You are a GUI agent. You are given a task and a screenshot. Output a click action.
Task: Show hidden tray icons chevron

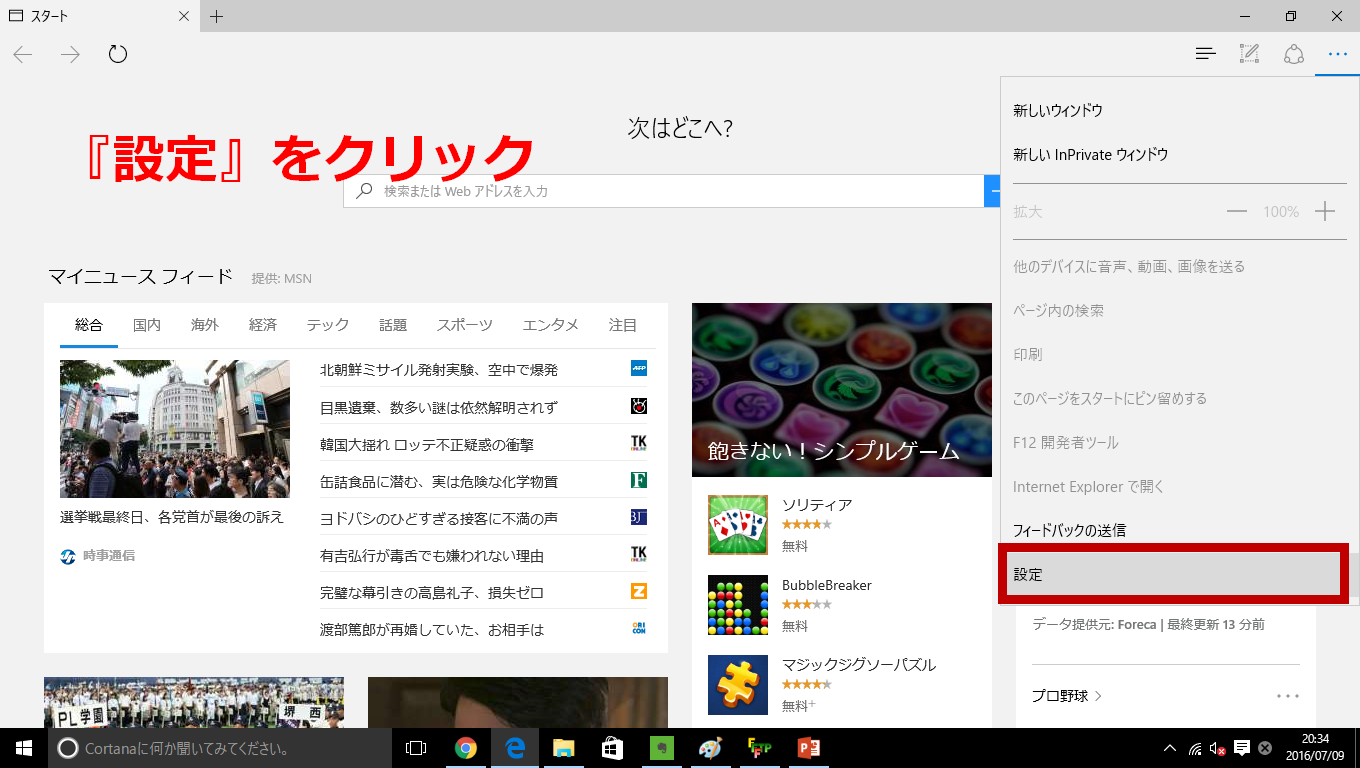(x=1170, y=748)
